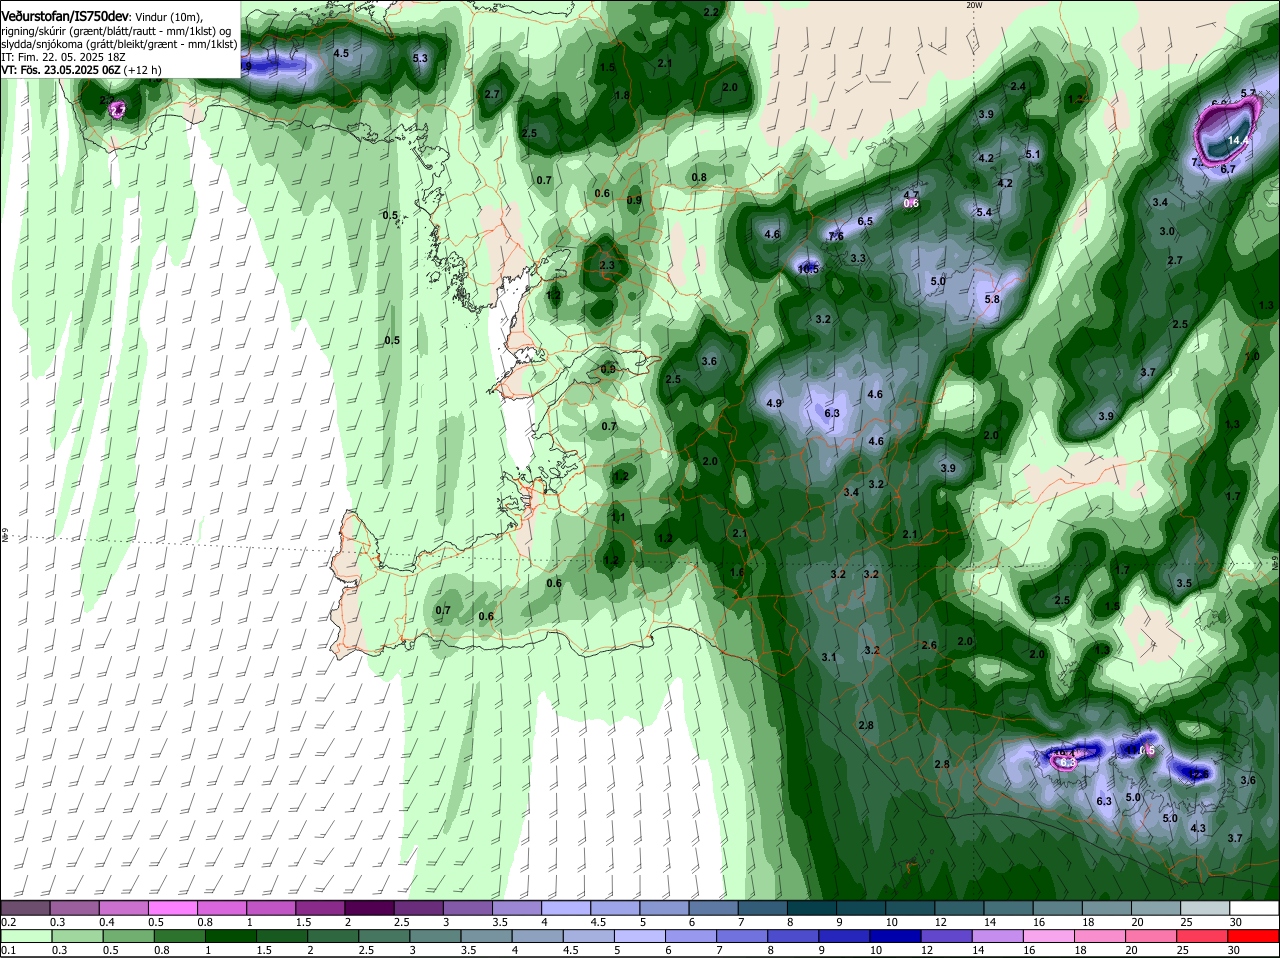Click the 6.7 precipitation value
This screenshot has height=958, width=1280.
(x=1229, y=169)
